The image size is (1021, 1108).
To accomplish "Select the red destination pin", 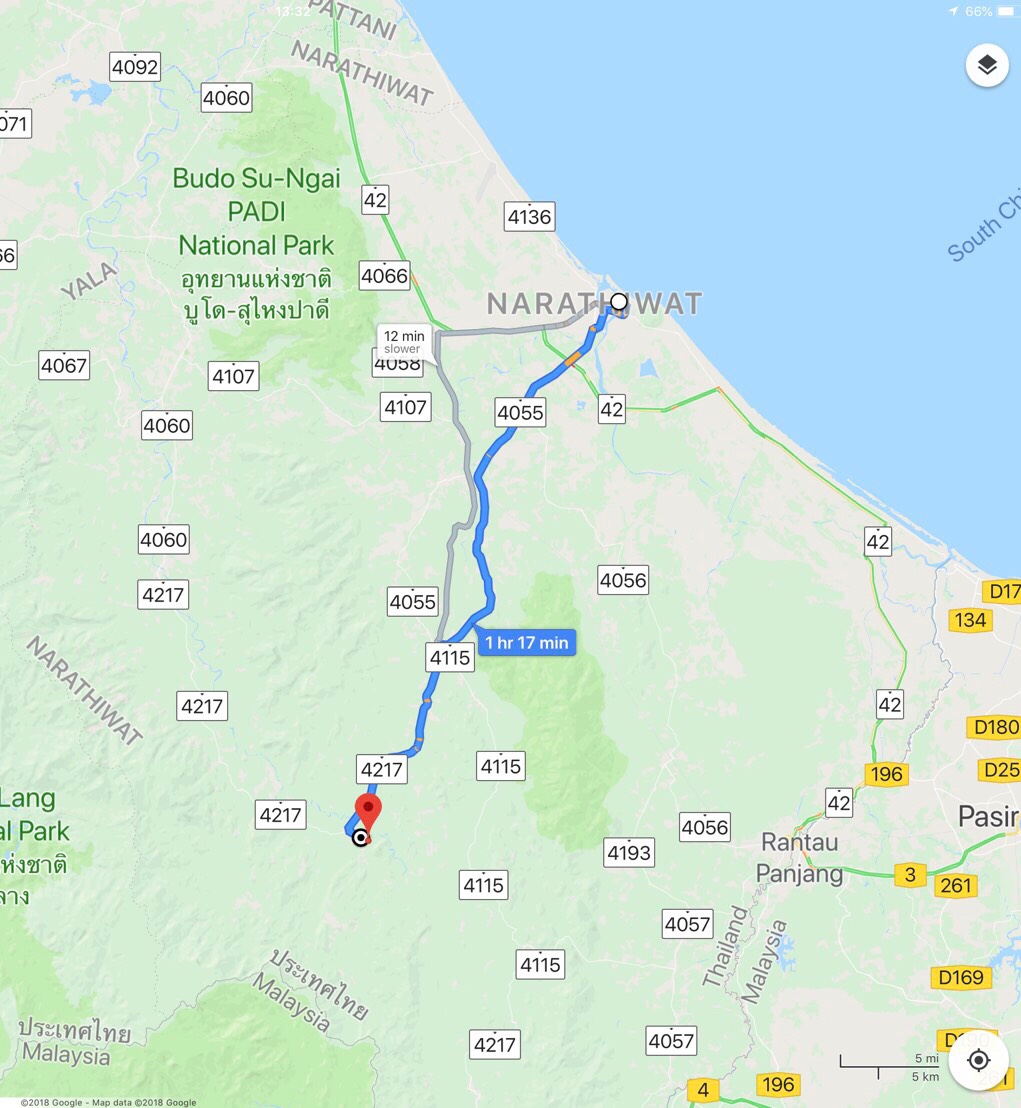I will (368, 814).
